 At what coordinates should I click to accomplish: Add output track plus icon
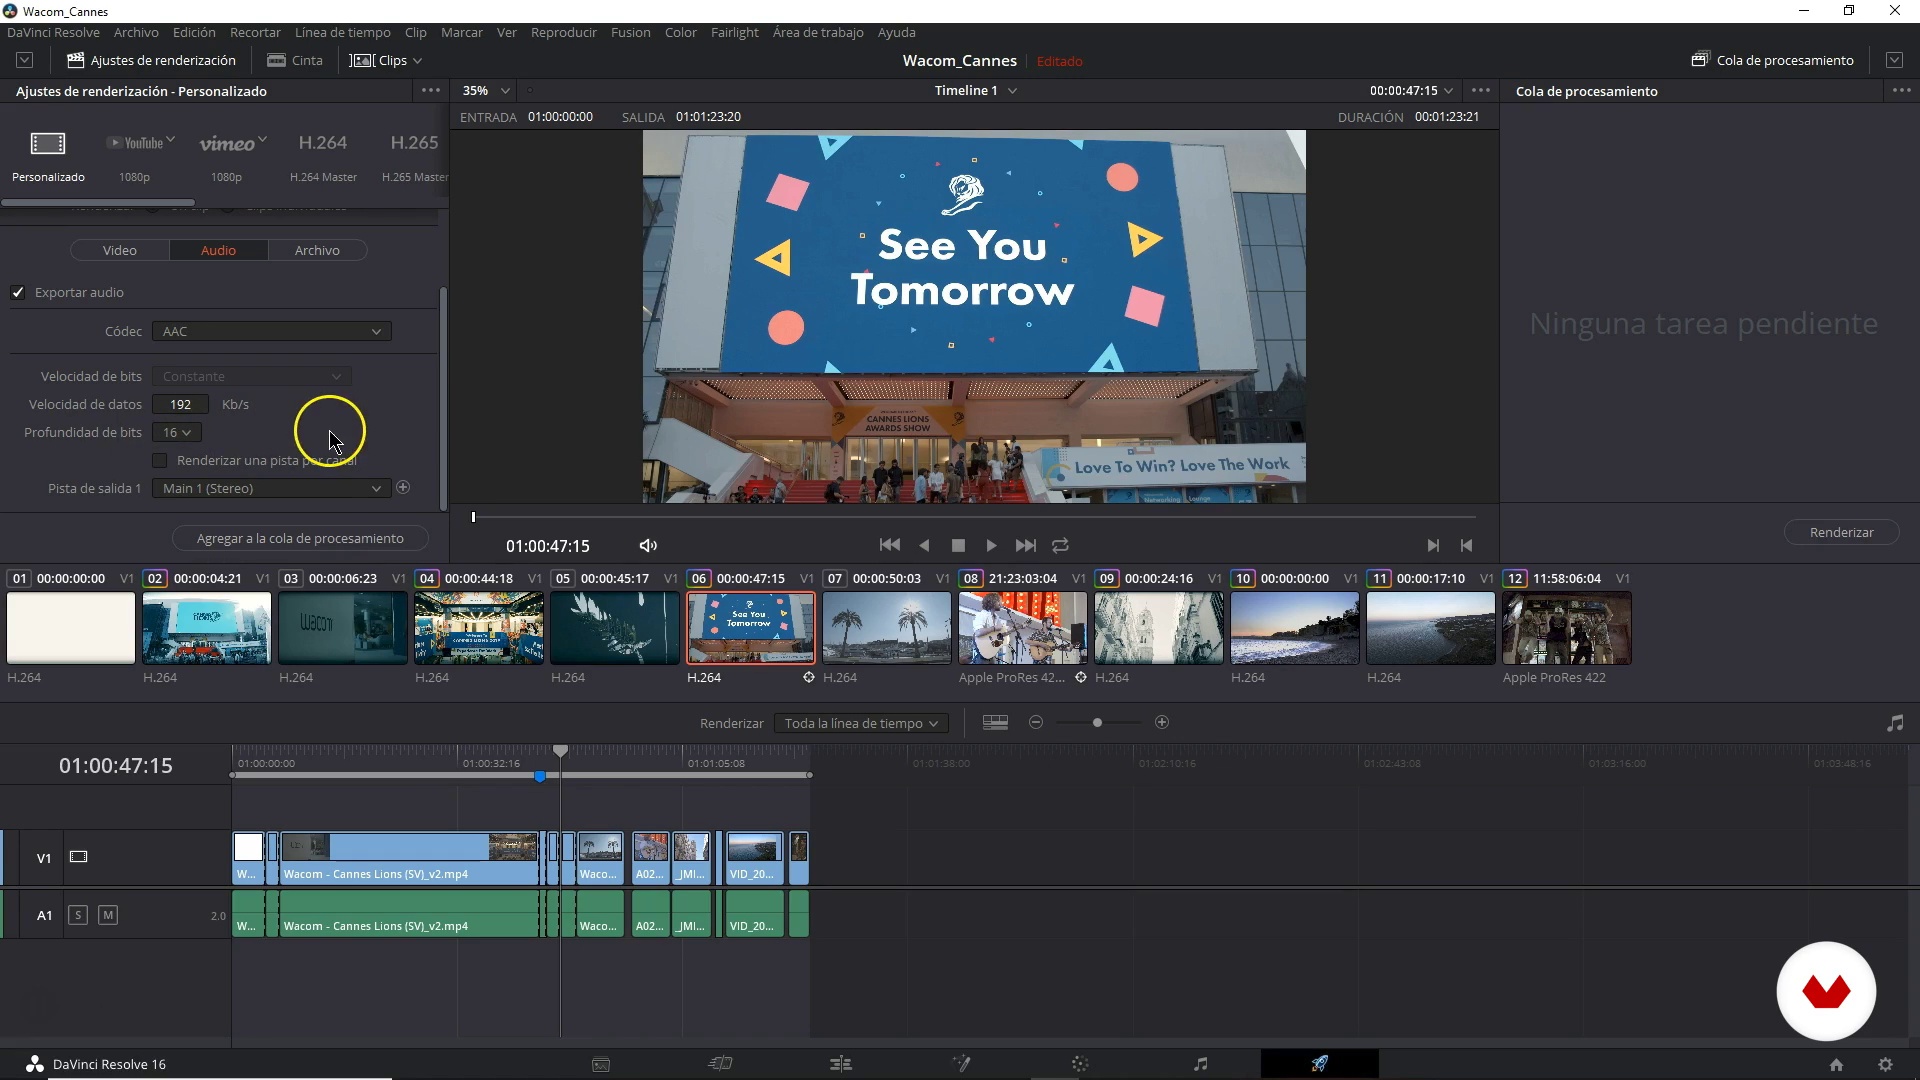point(403,488)
